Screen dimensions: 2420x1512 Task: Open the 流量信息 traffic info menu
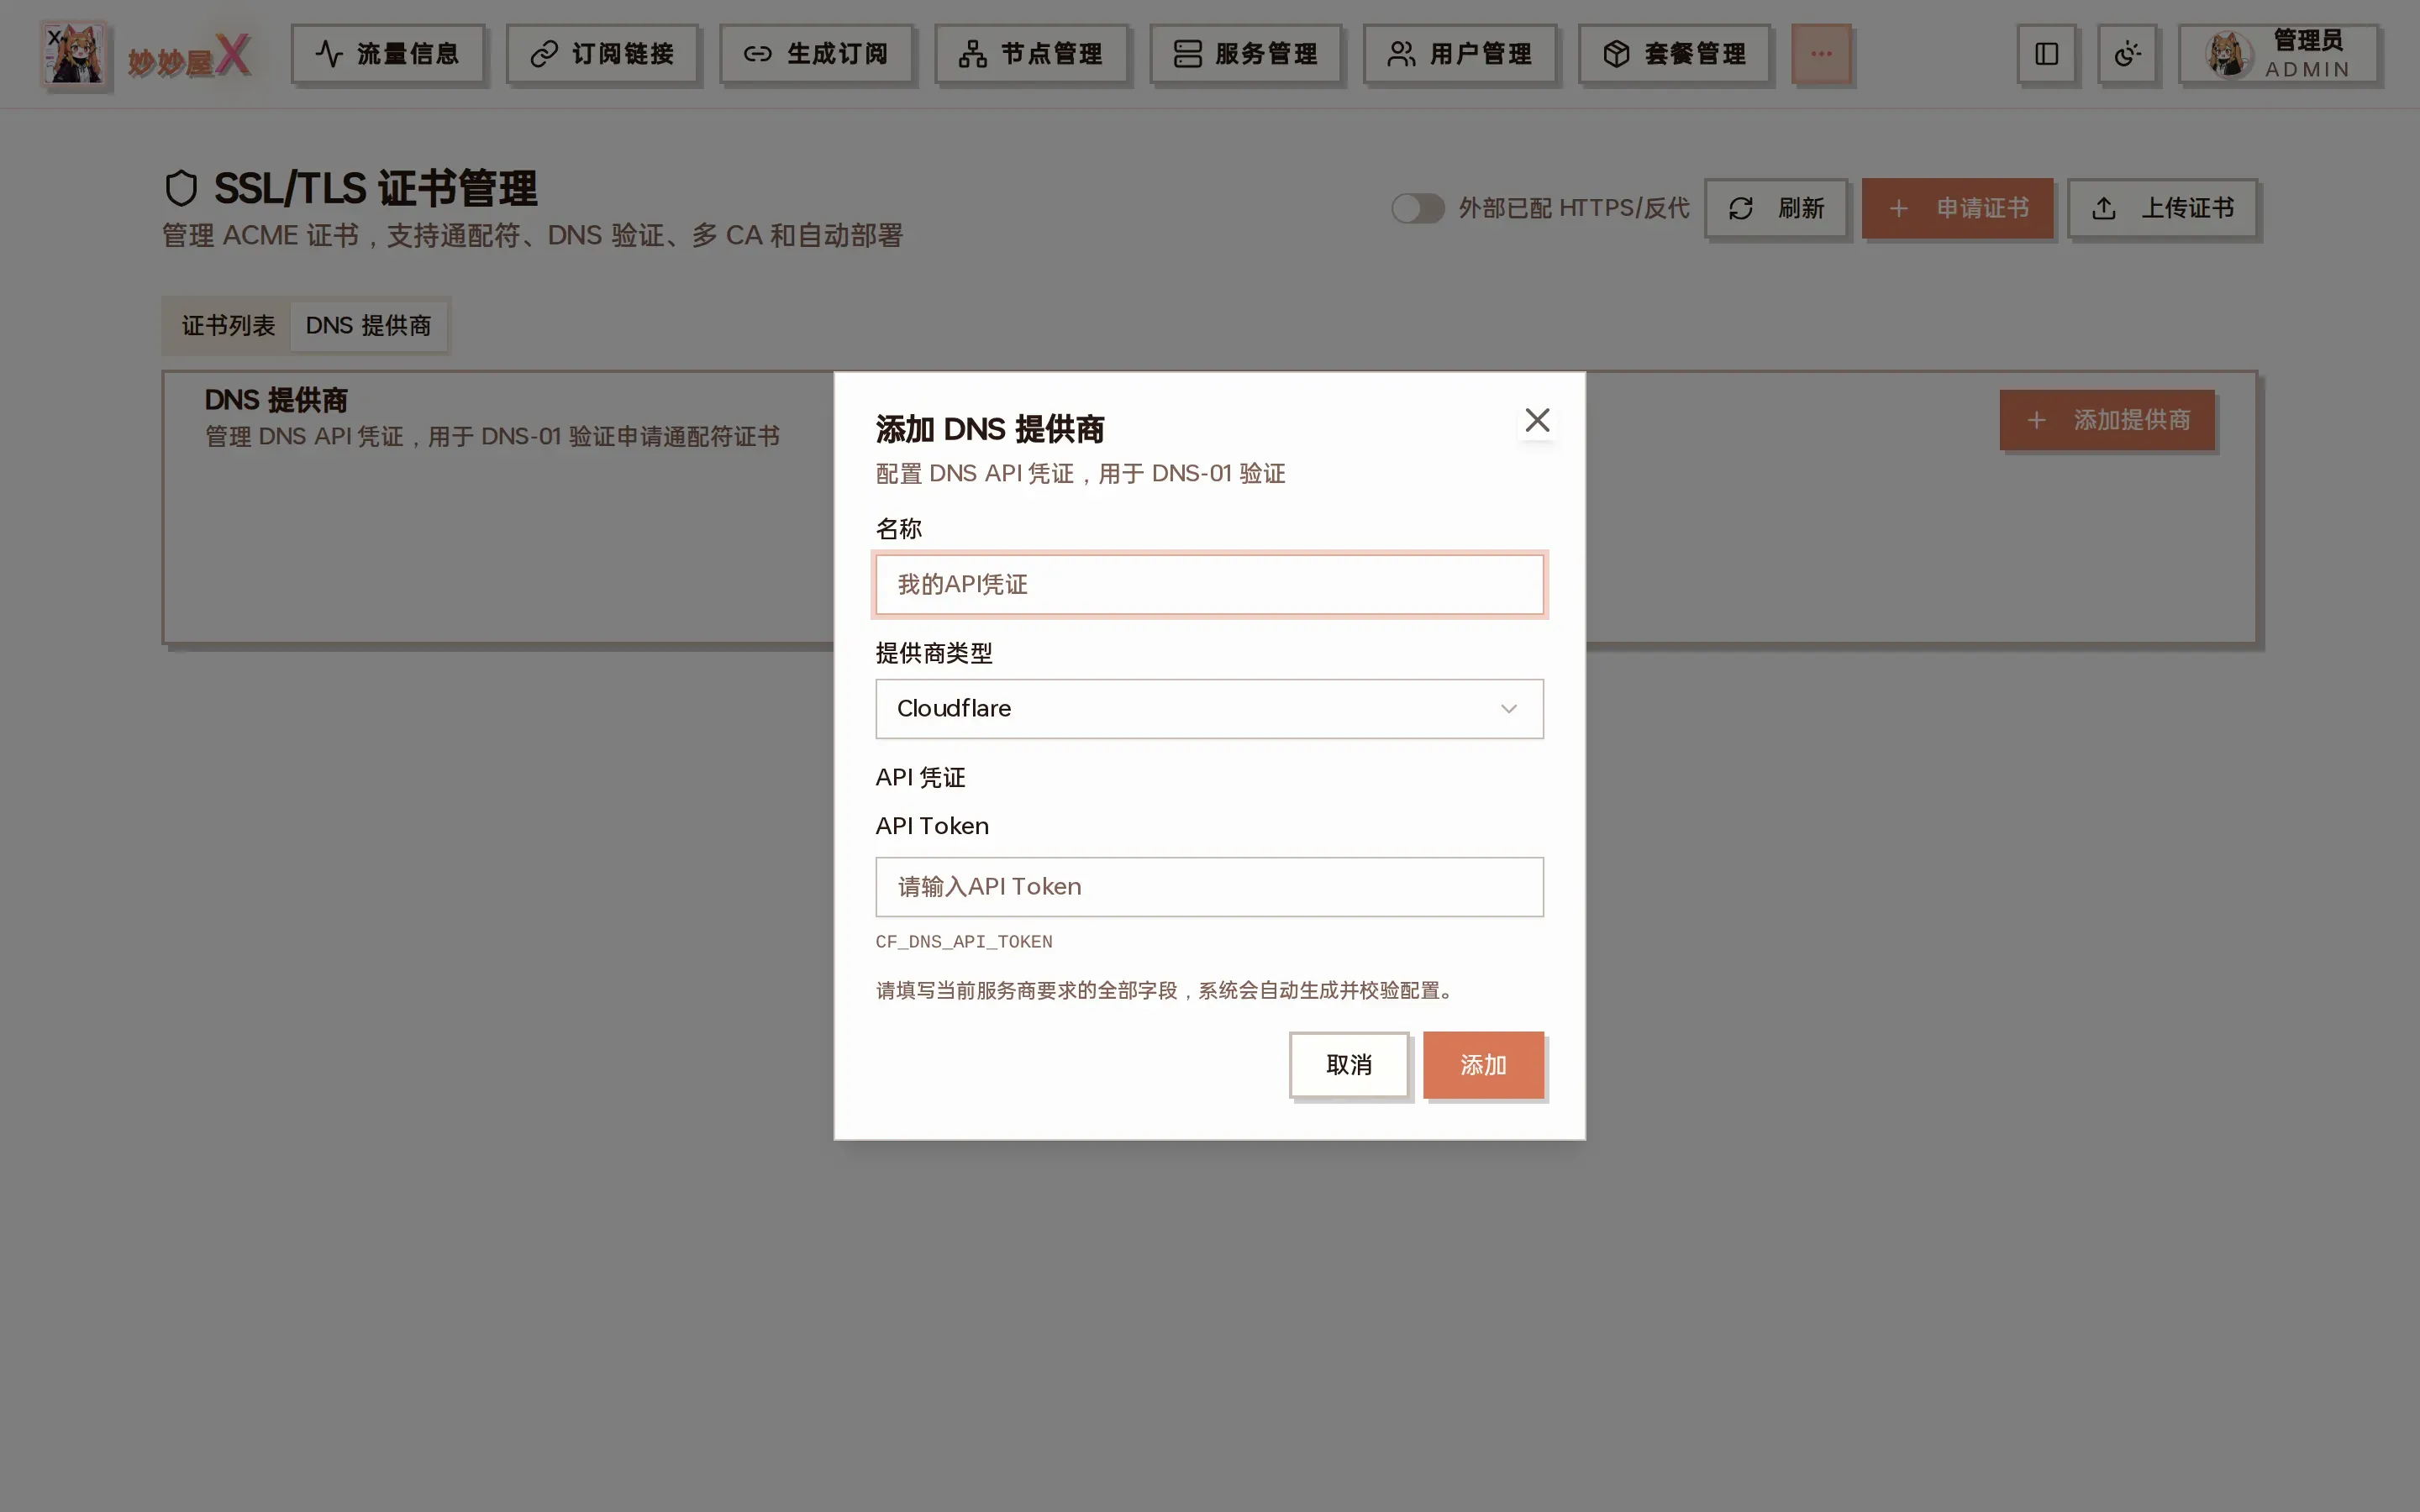[x=388, y=54]
